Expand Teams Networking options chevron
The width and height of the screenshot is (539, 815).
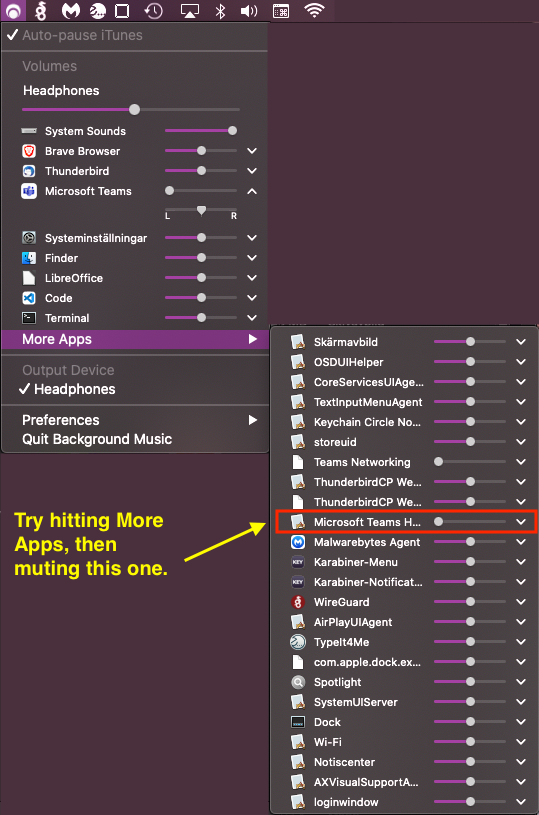point(521,462)
